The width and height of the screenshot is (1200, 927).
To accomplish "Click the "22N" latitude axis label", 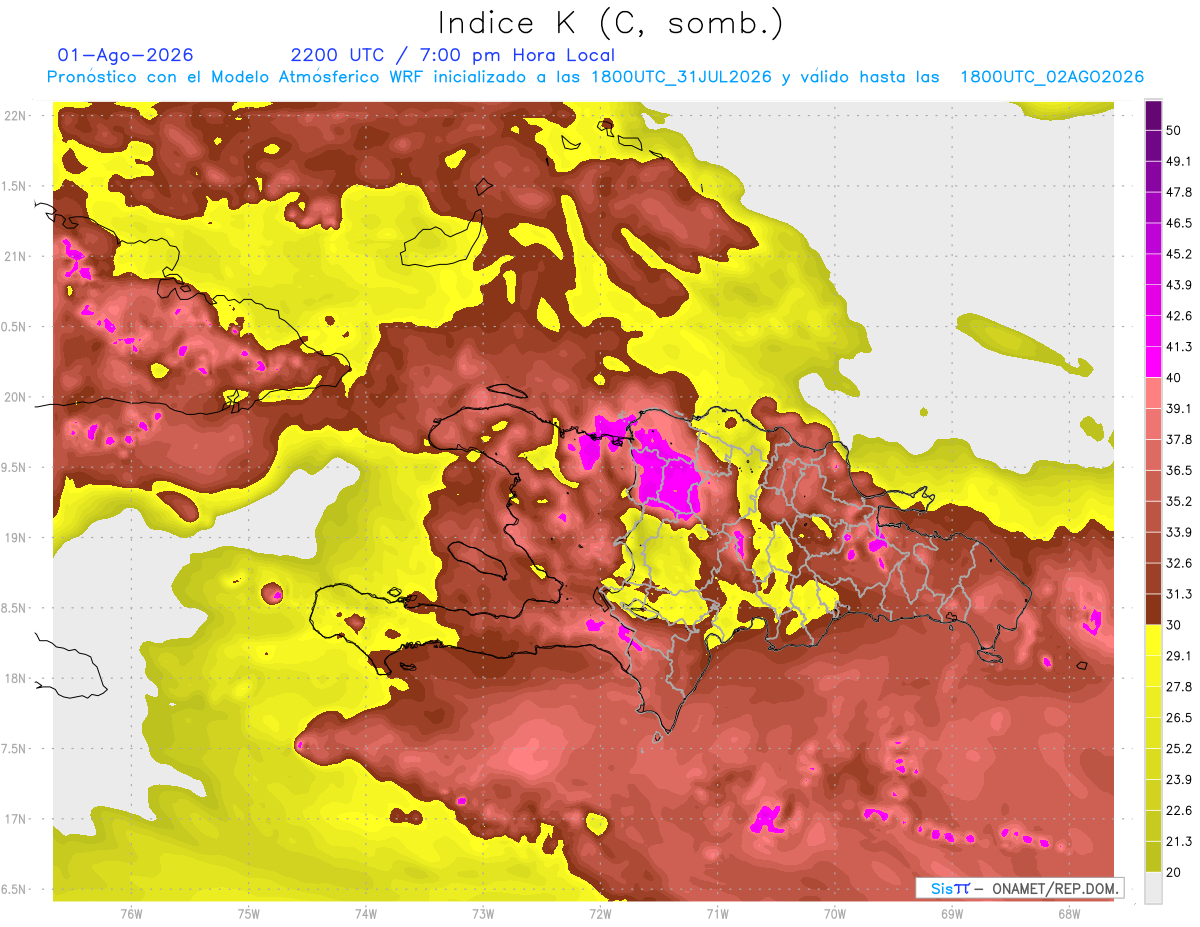I will 14,116.
